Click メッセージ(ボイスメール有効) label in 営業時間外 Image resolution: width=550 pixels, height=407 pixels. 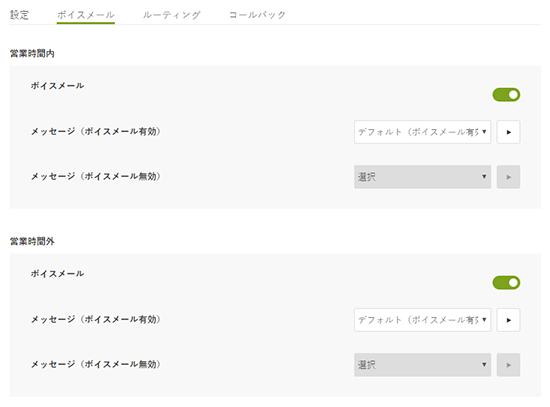pyautogui.click(x=96, y=319)
